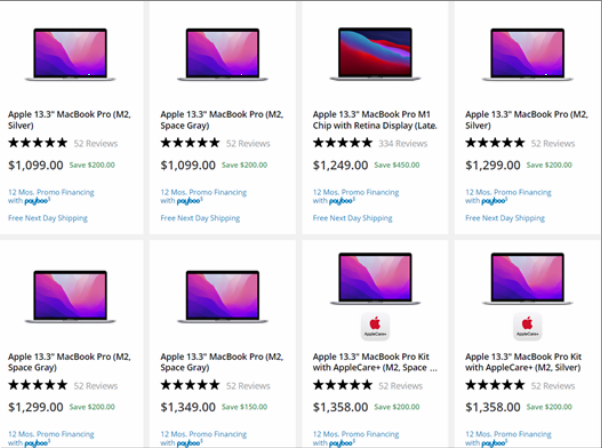Click star rating of $1,249.00 M1 MacBook
Screen dimensions: 602x448
[x=342, y=144]
